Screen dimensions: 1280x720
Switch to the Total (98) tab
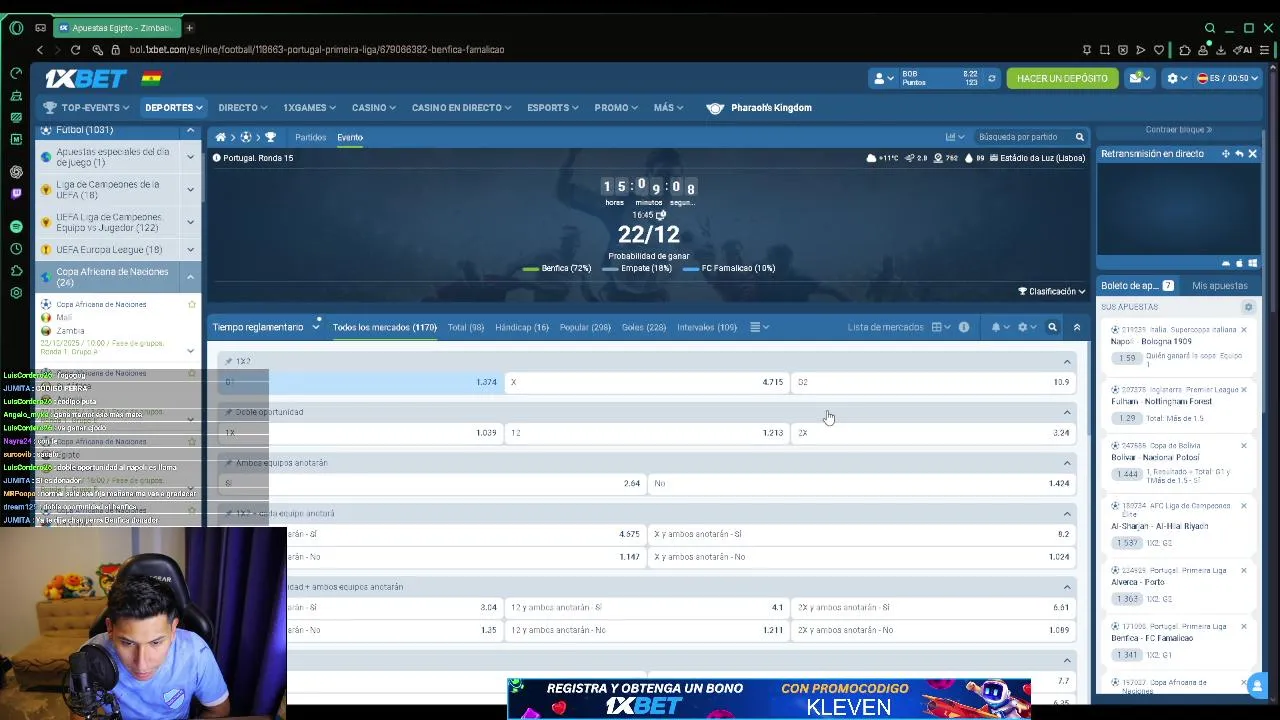(466, 327)
